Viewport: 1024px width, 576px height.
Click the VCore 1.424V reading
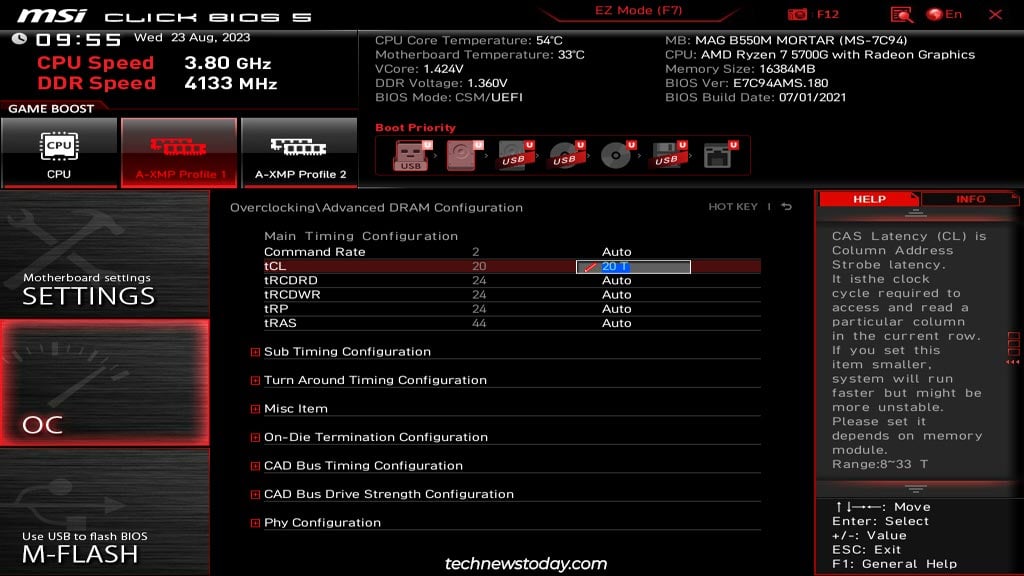click(x=419, y=69)
